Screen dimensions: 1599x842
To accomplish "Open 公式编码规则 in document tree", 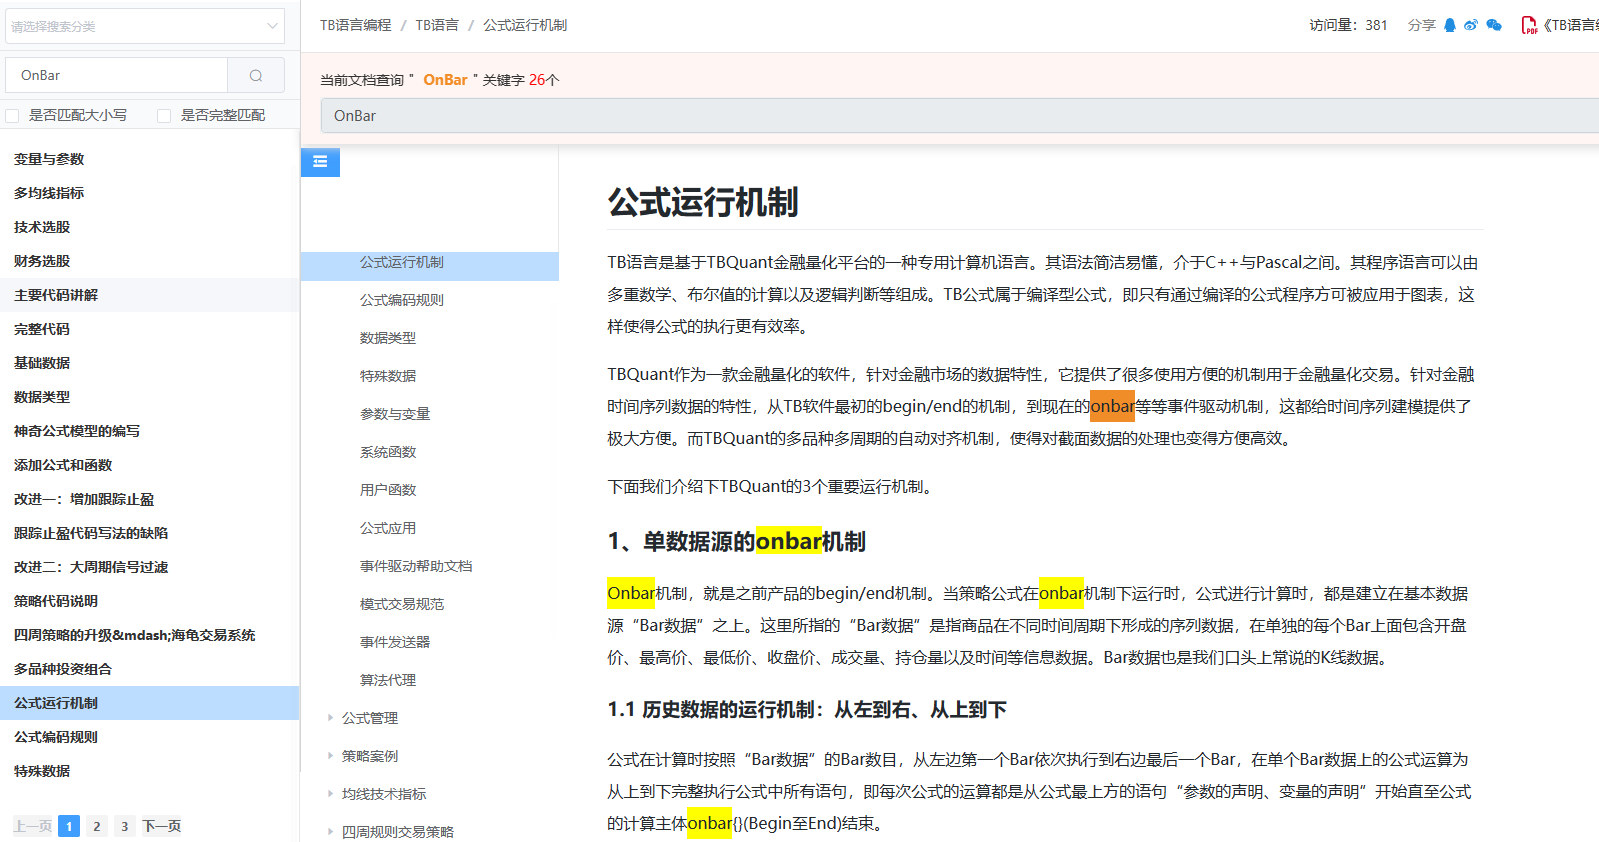I will point(402,300).
